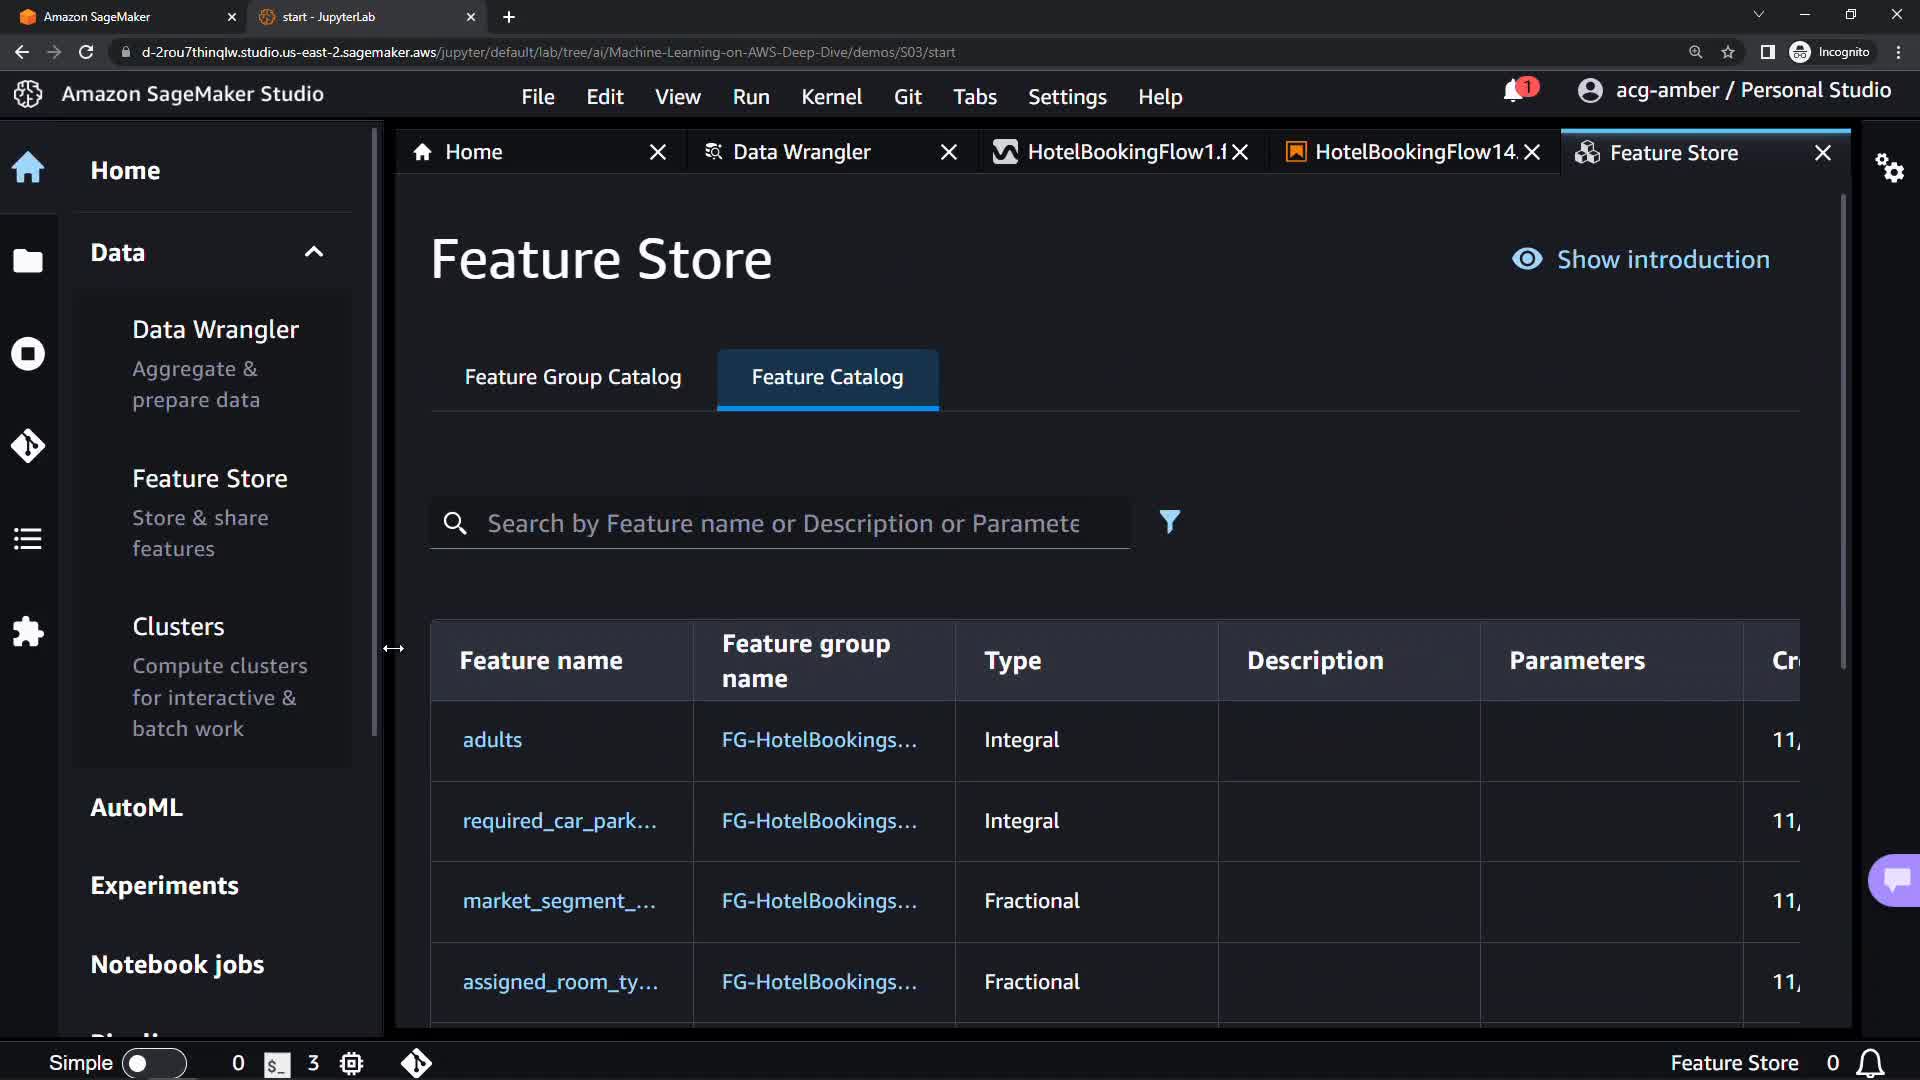1920x1080 pixels.
Task: Click the main panel vertical scrollbar
Action: [1843, 430]
